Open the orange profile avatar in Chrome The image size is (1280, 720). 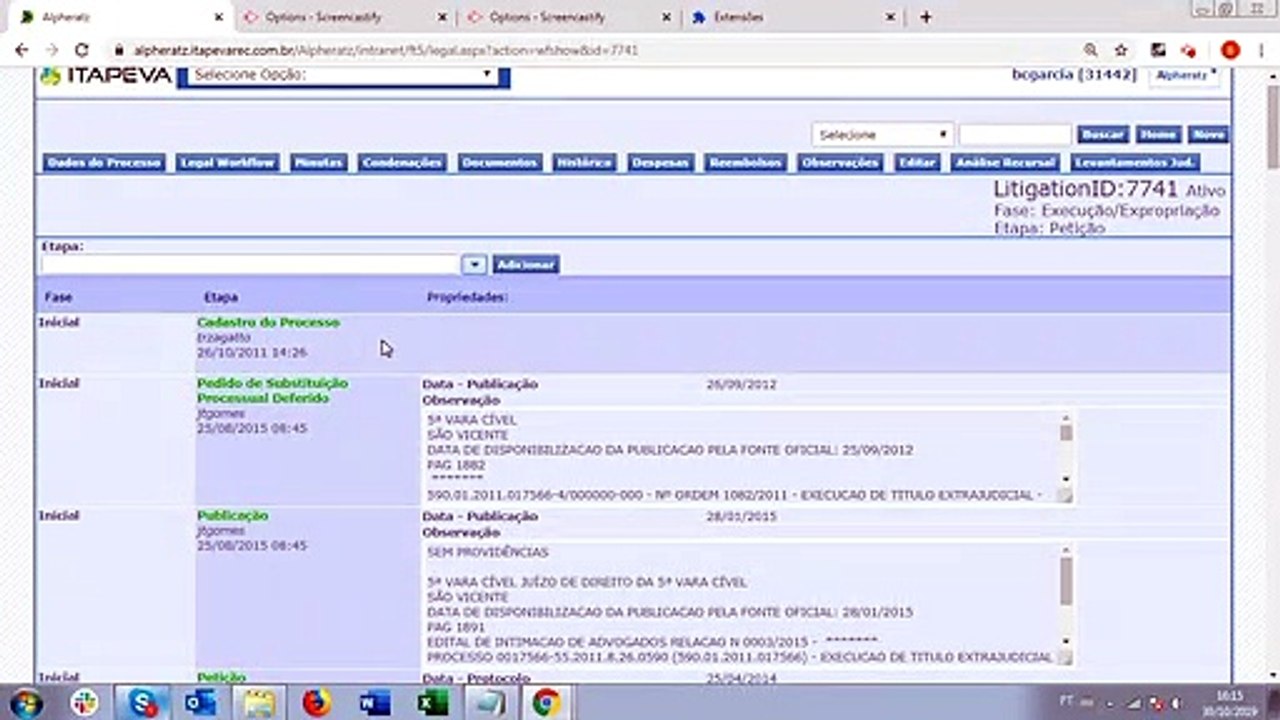pos(1231,50)
